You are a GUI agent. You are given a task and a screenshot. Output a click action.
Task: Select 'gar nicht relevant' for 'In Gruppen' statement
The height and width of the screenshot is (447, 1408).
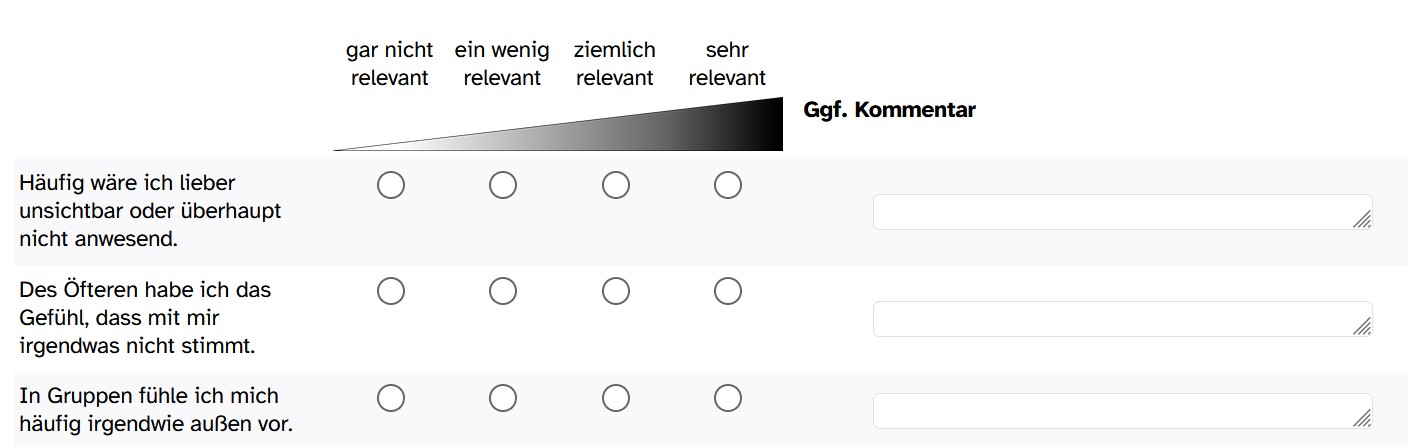pyautogui.click(x=390, y=398)
